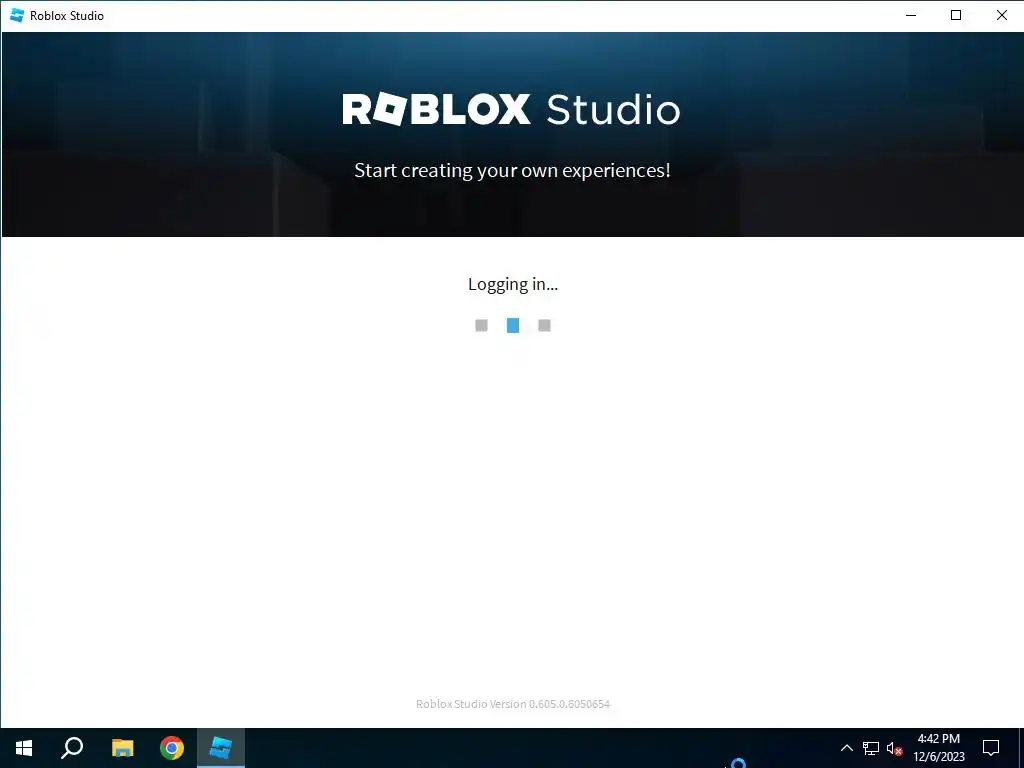This screenshot has height=768, width=1024.
Task: Click the Roblox Studio title bar icon
Action: [x=16, y=15]
